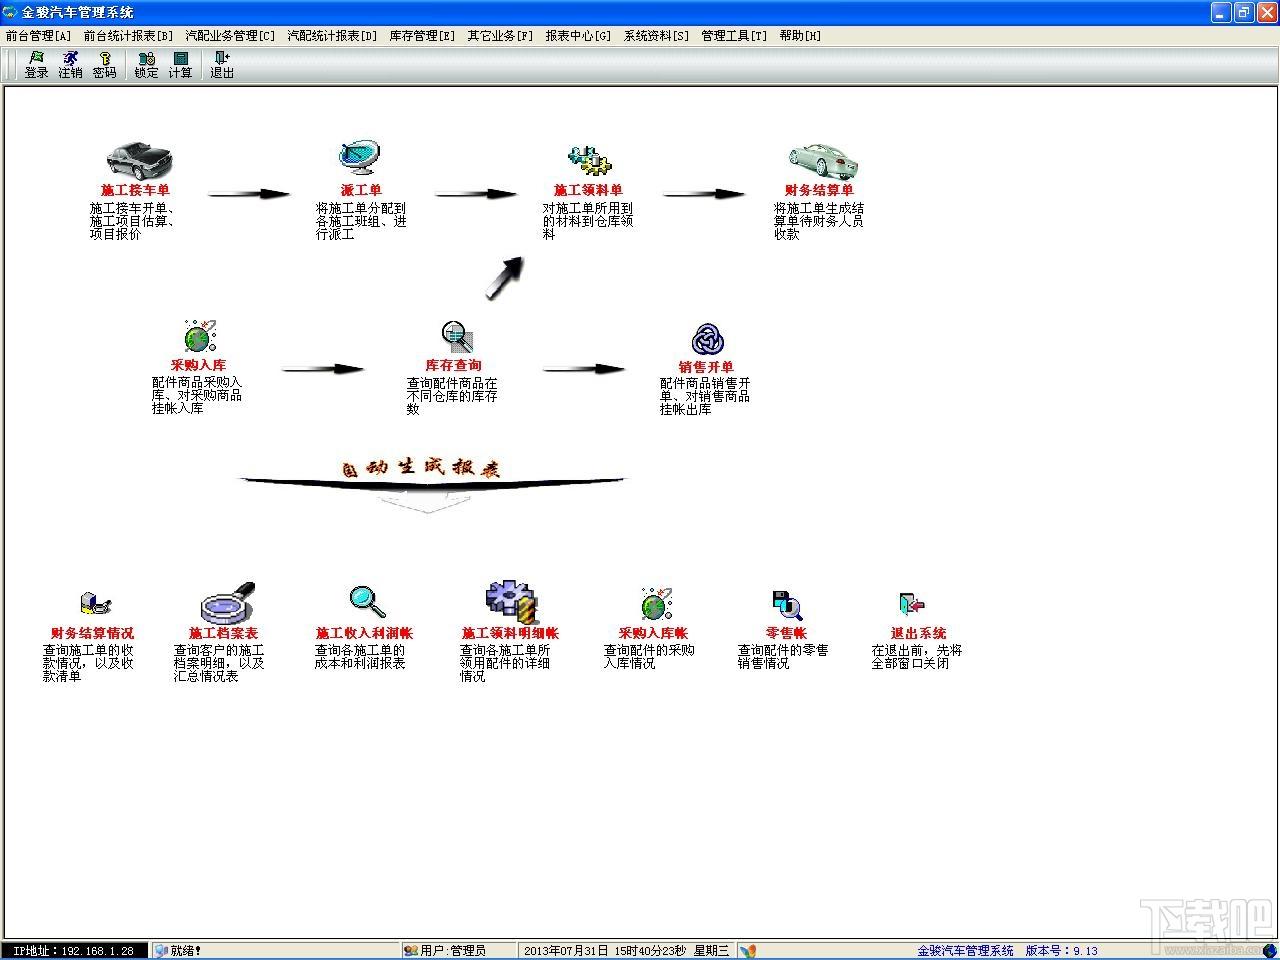Open the 计算 calculator toolbar icon

[180, 65]
